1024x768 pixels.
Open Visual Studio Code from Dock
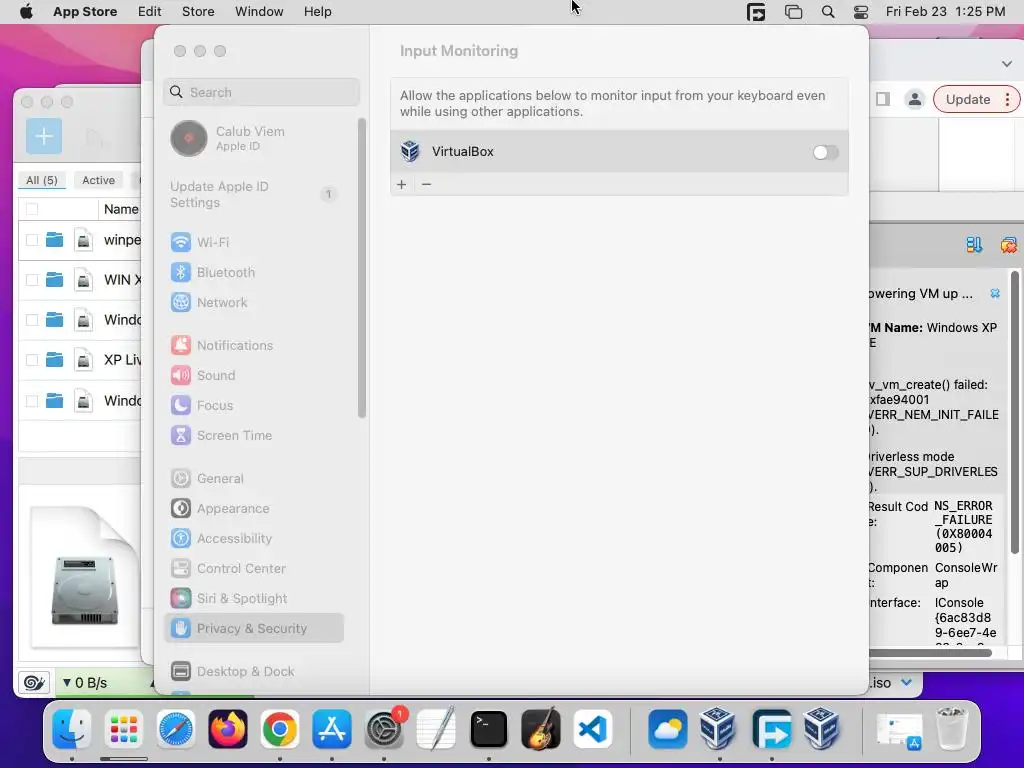click(592, 729)
